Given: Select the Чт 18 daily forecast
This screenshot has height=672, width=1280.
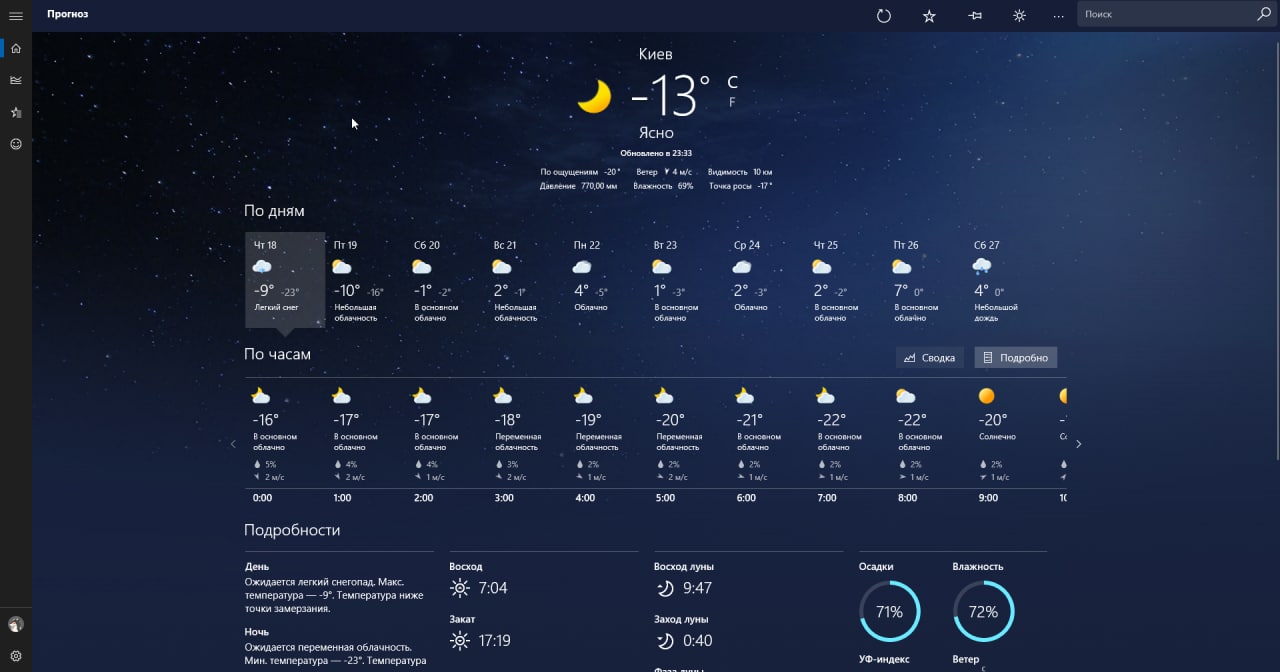Looking at the screenshot, I should click(285, 279).
